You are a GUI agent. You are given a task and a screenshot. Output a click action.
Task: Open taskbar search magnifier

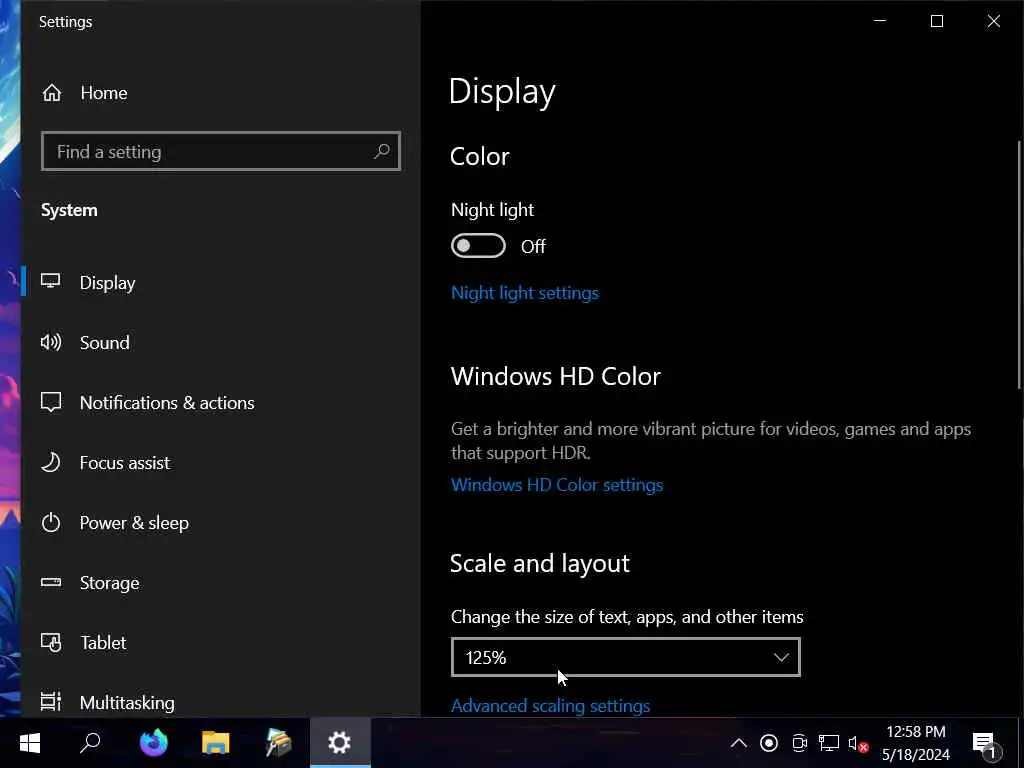coord(90,743)
